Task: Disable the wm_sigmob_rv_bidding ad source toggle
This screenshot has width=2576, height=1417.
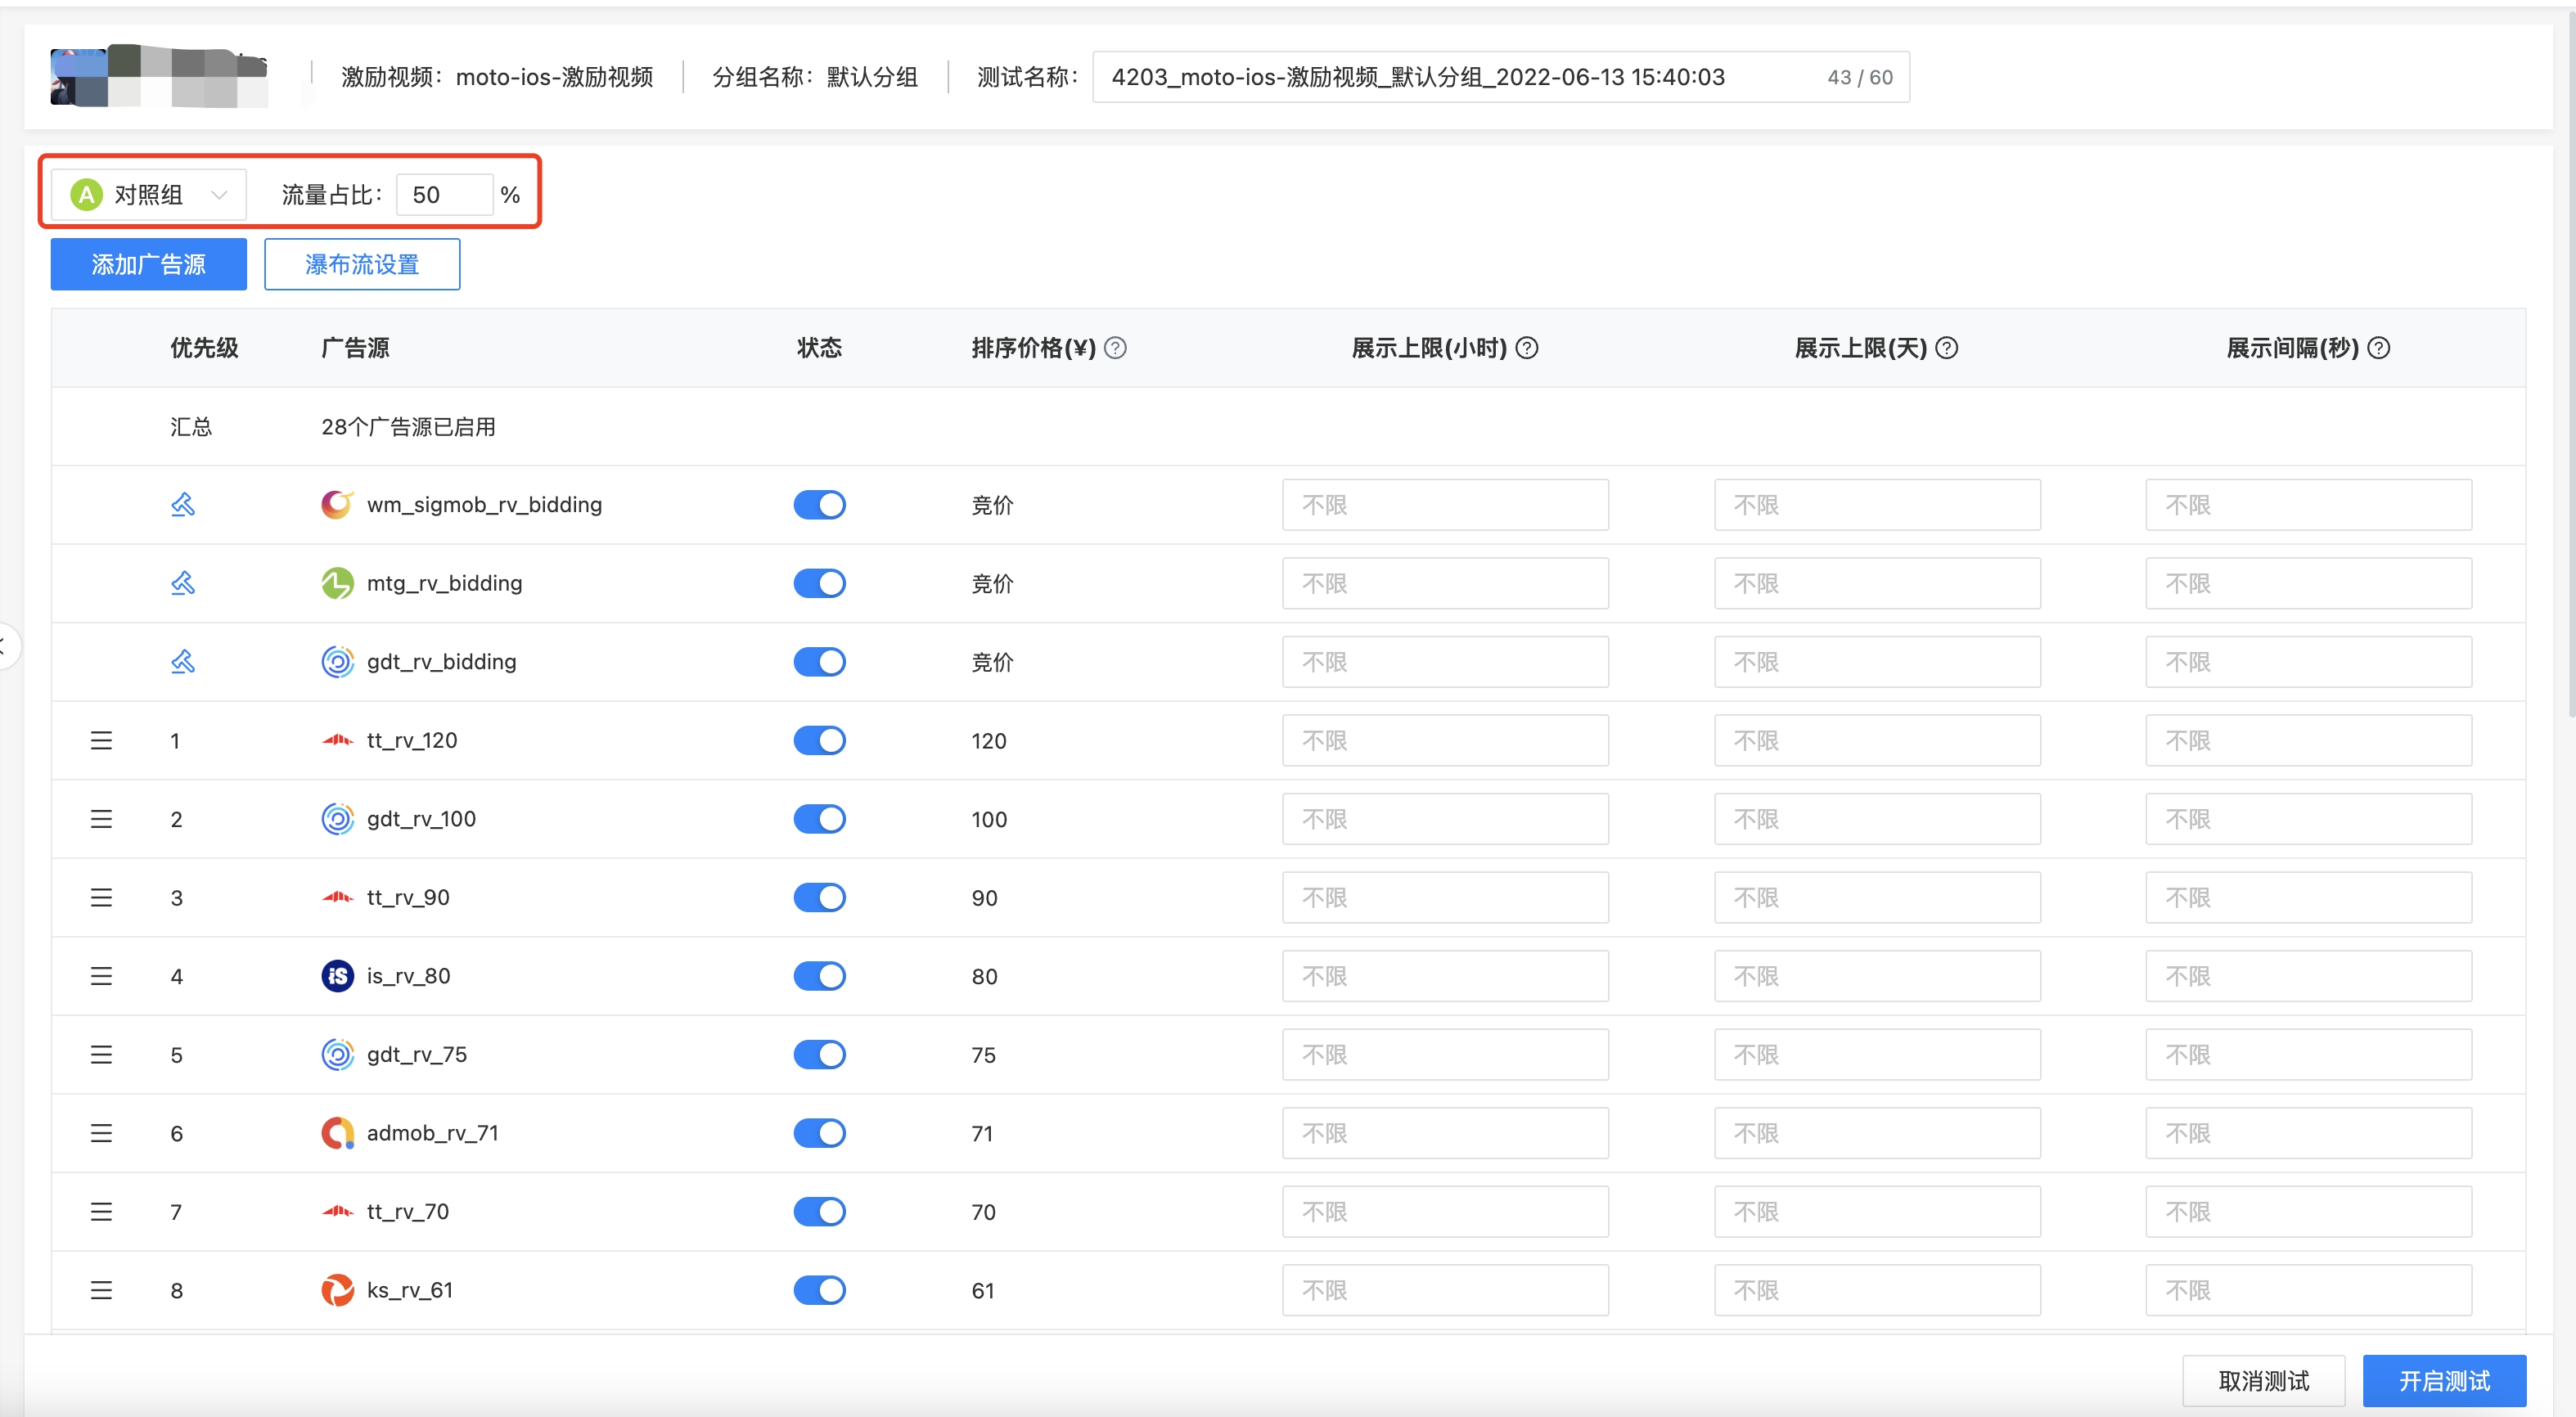Action: (x=819, y=504)
